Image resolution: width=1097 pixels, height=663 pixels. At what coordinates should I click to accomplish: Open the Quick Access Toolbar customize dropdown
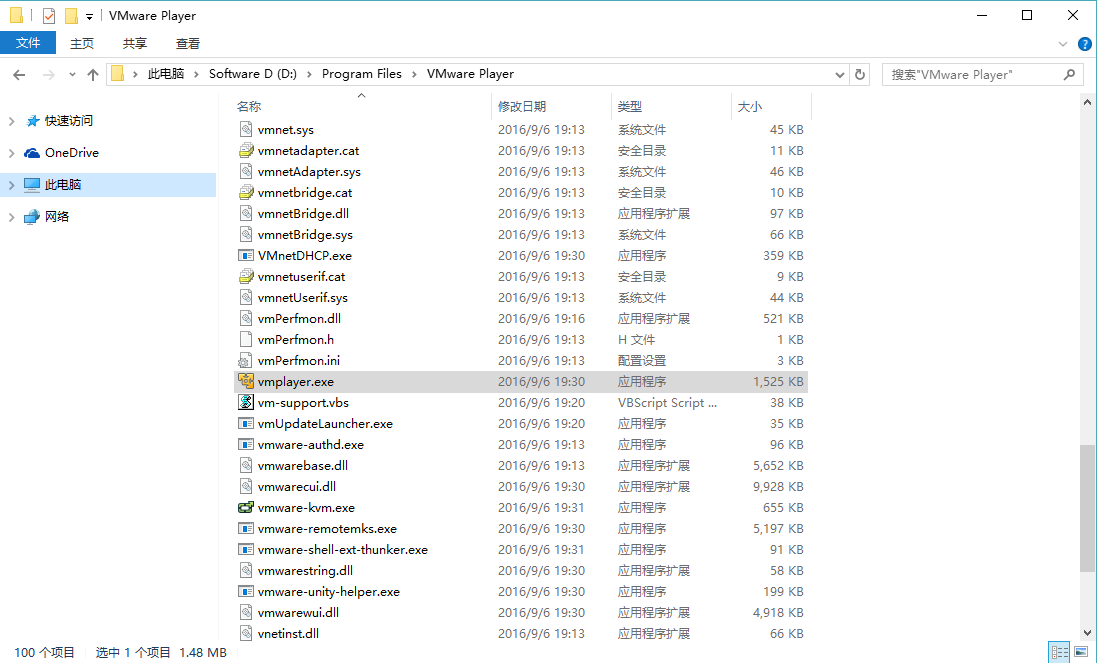tap(90, 16)
